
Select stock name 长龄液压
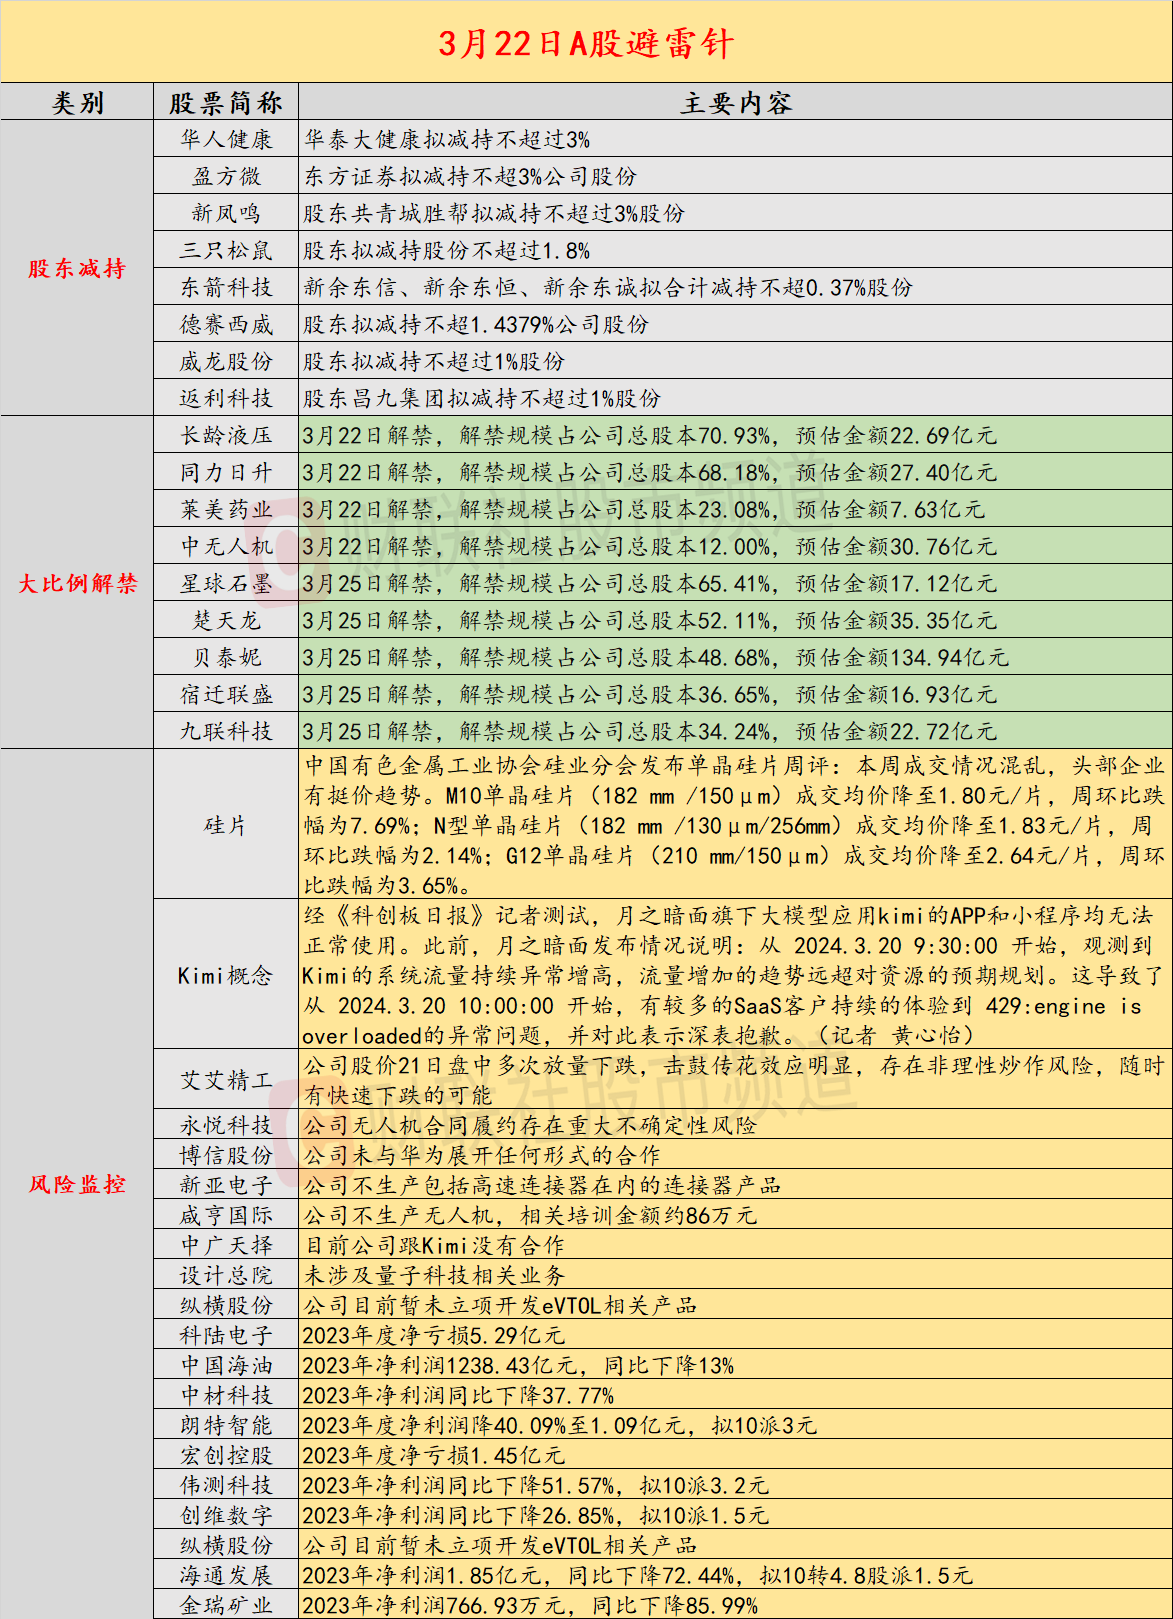click(x=226, y=435)
